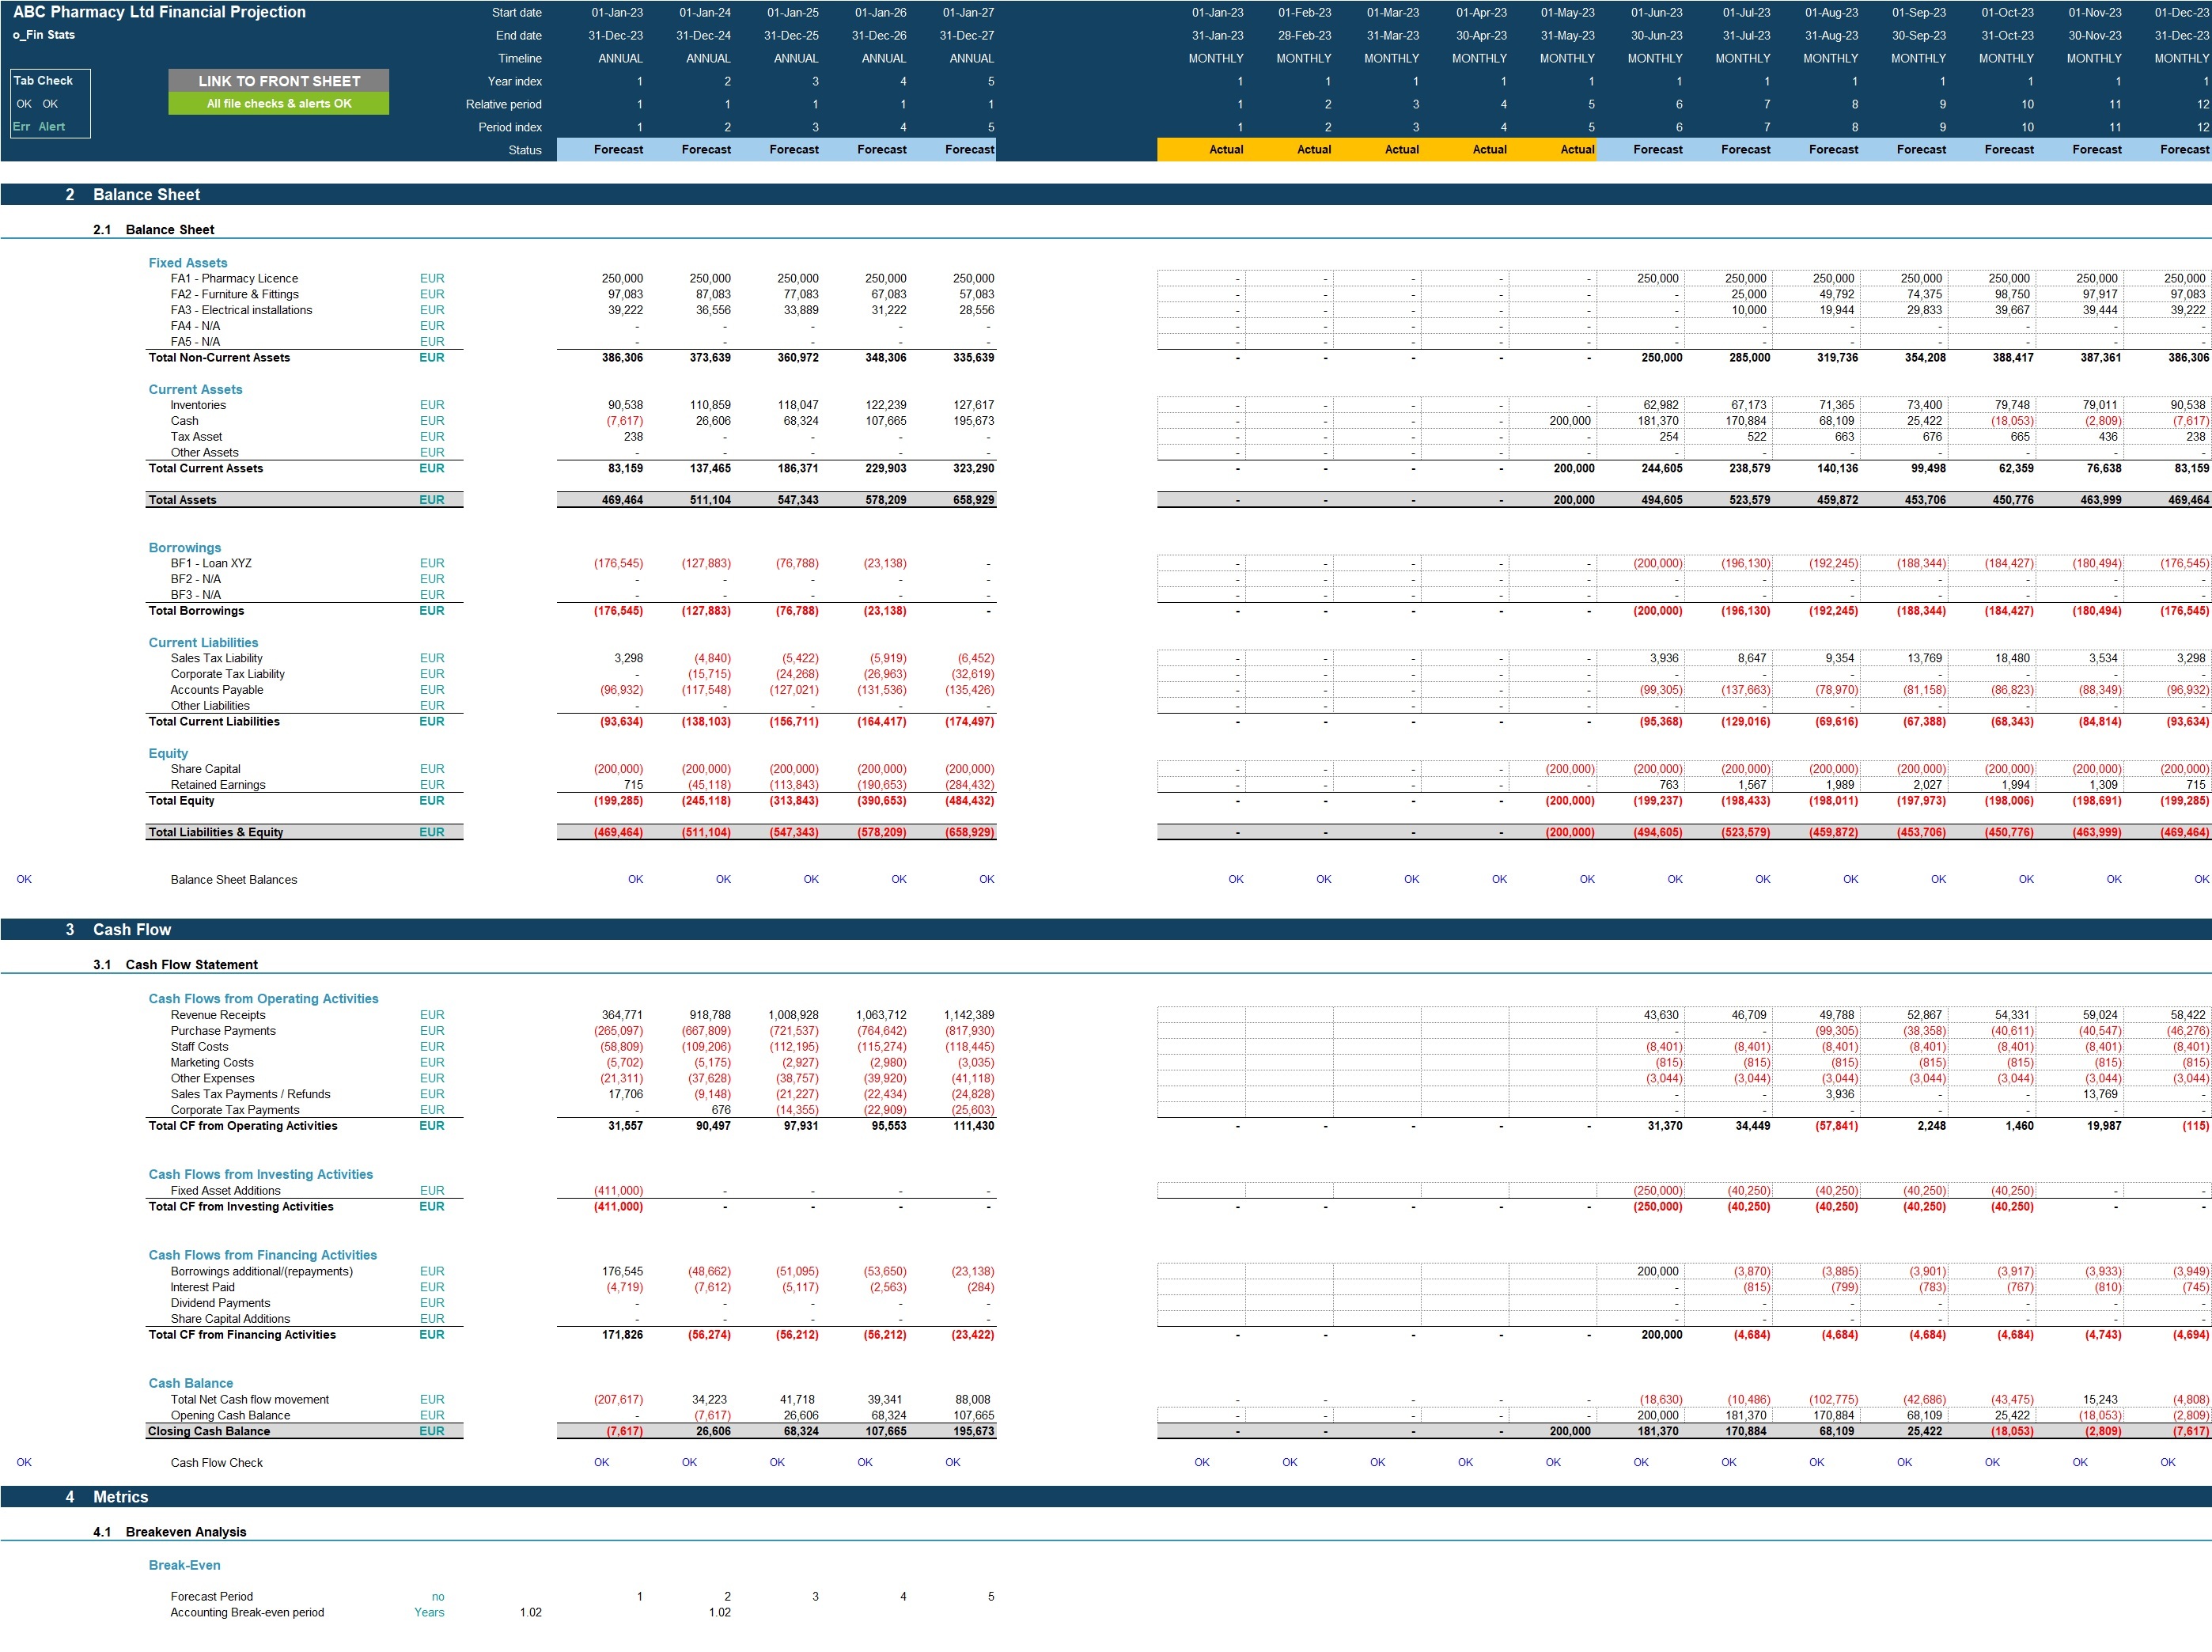This screenshot has height=1652, width=2212.
Task: Click the 01-Jun-23 monthly start date header
Action: coord(1657,13)
